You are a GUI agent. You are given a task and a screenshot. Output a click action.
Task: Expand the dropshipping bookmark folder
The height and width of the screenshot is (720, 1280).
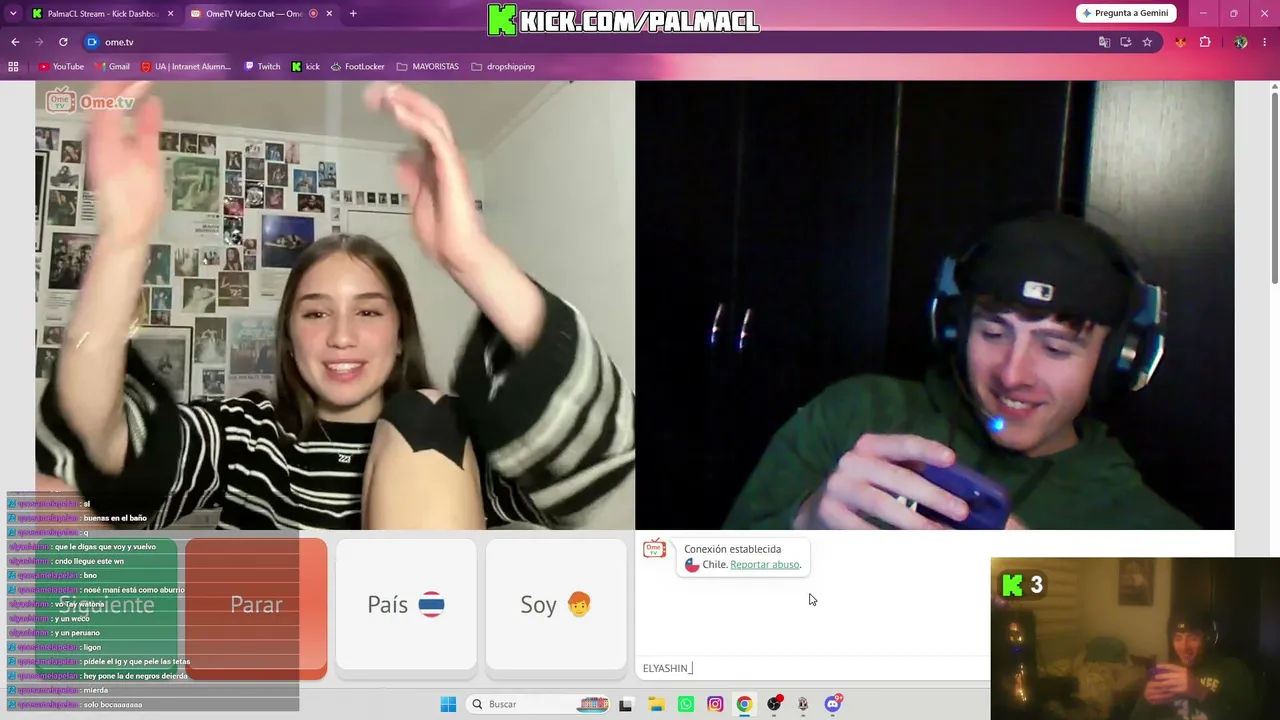tap(503, 67)
